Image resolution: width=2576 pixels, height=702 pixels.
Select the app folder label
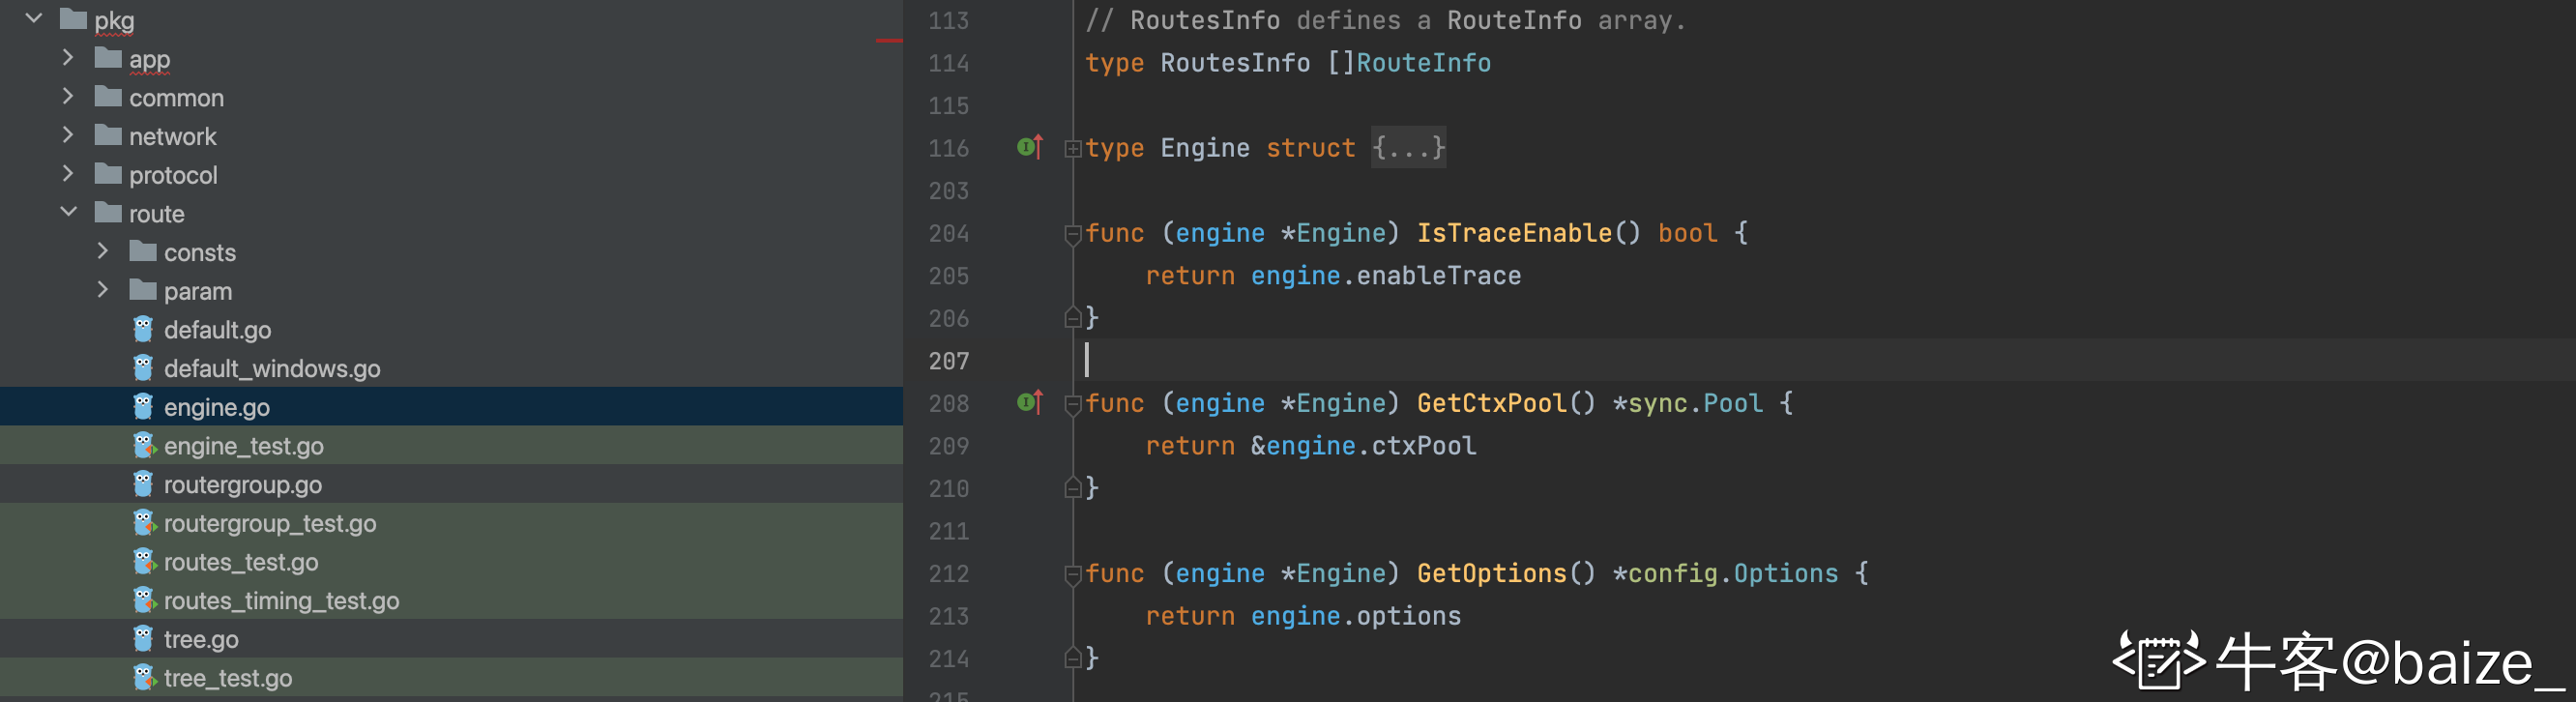pyautogui.click(x=149, y=59)
